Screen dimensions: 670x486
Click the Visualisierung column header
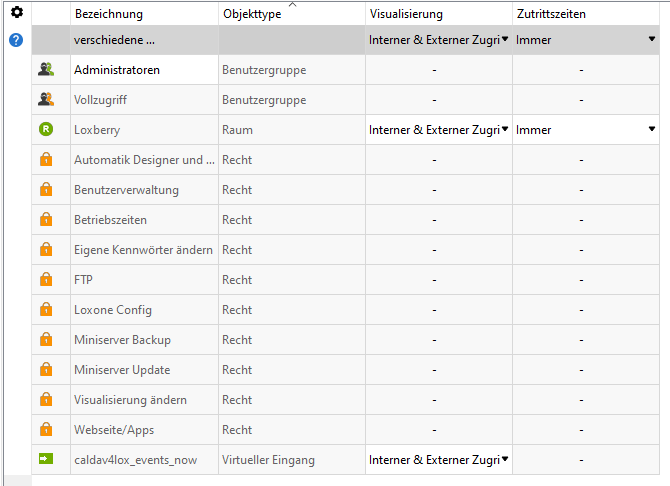(x=406, y=14)
